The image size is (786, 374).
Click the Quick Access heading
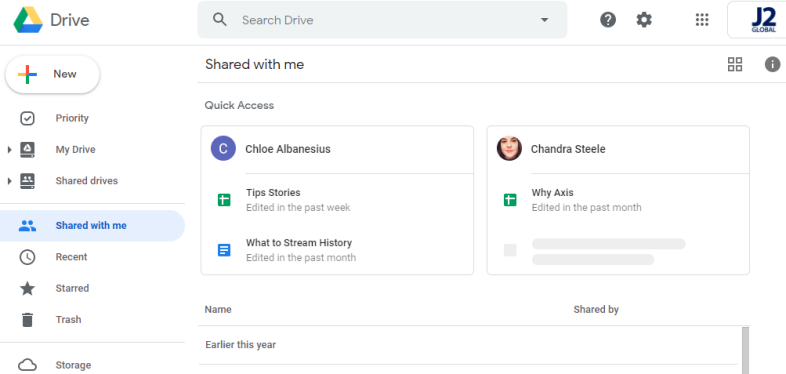tap(239, 105)
